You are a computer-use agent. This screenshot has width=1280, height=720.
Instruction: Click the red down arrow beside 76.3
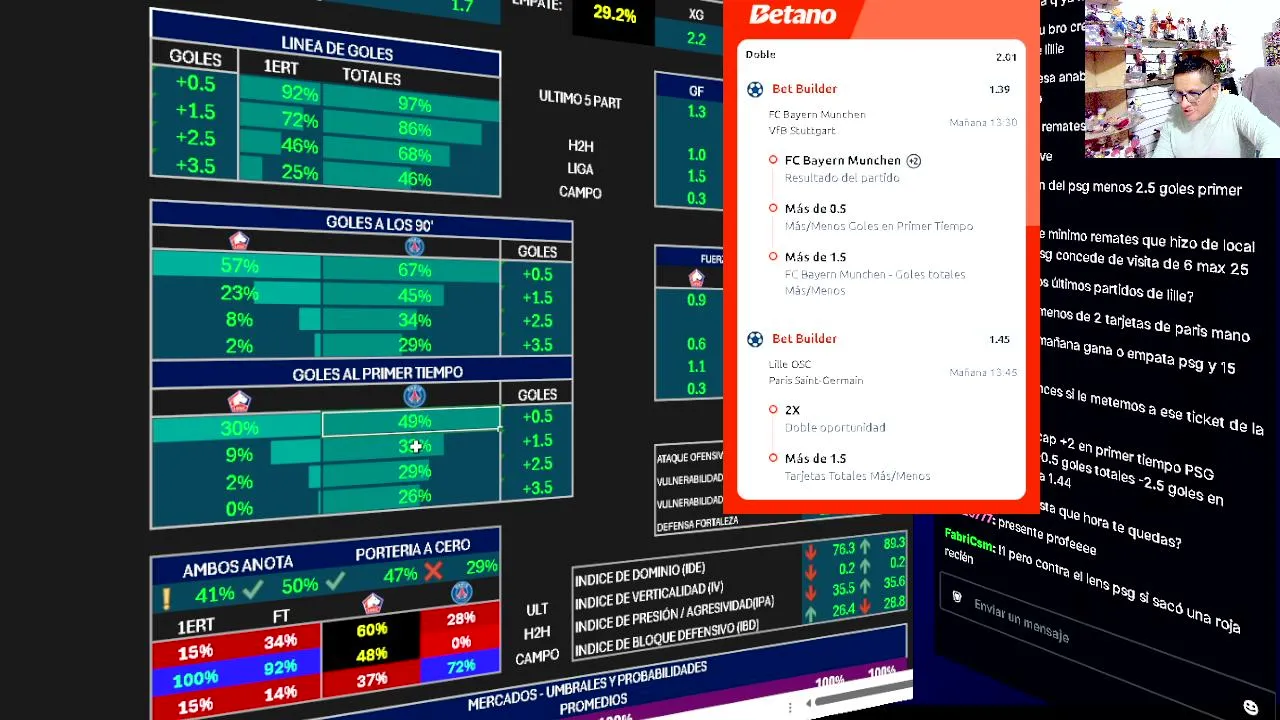point(810,551)
